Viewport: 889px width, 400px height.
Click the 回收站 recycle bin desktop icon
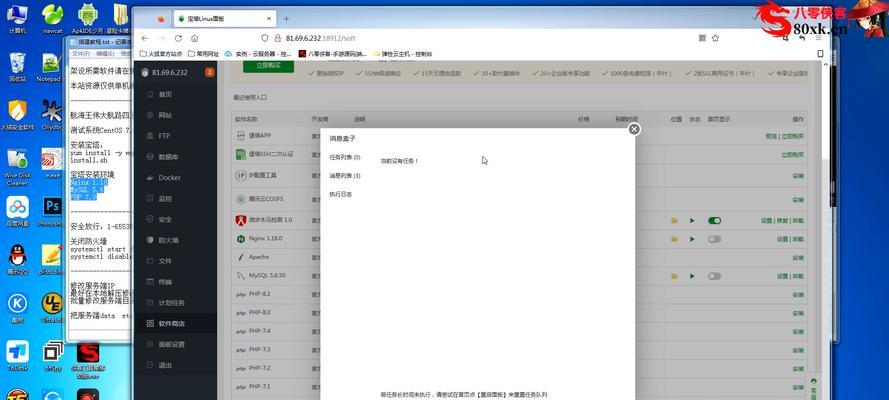coord(18,67)
